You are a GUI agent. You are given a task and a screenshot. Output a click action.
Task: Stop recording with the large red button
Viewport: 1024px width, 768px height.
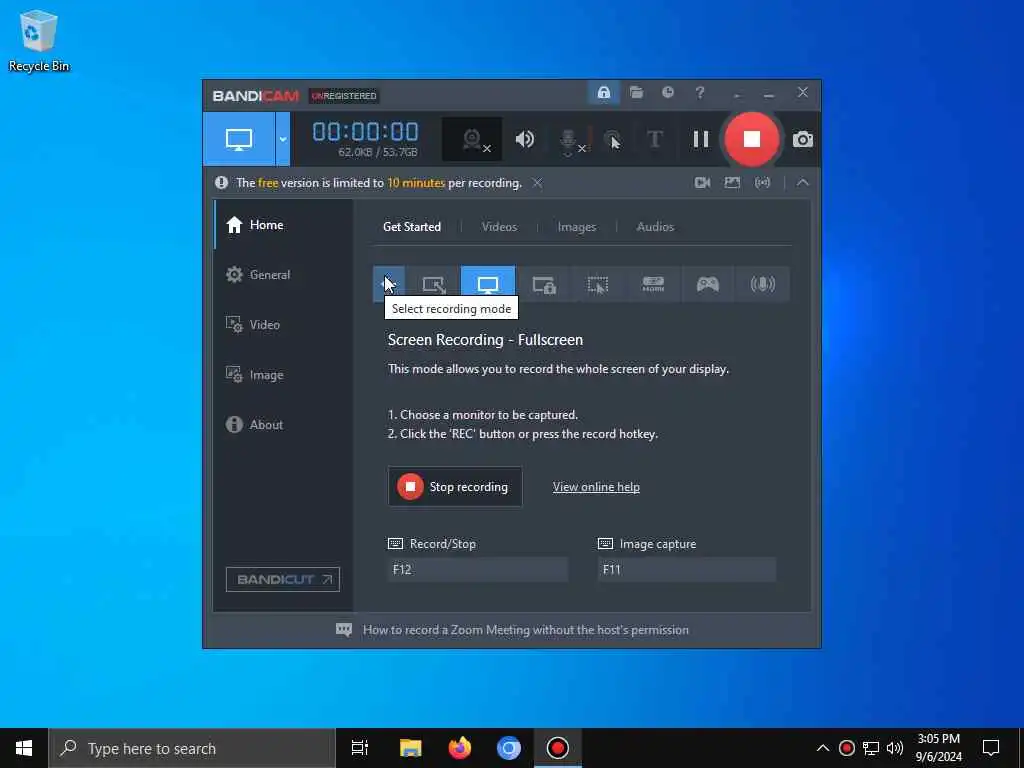(752, 139)
